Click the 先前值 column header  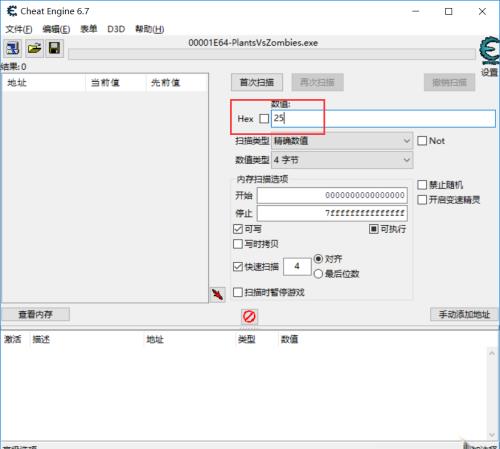click(177, 83)
